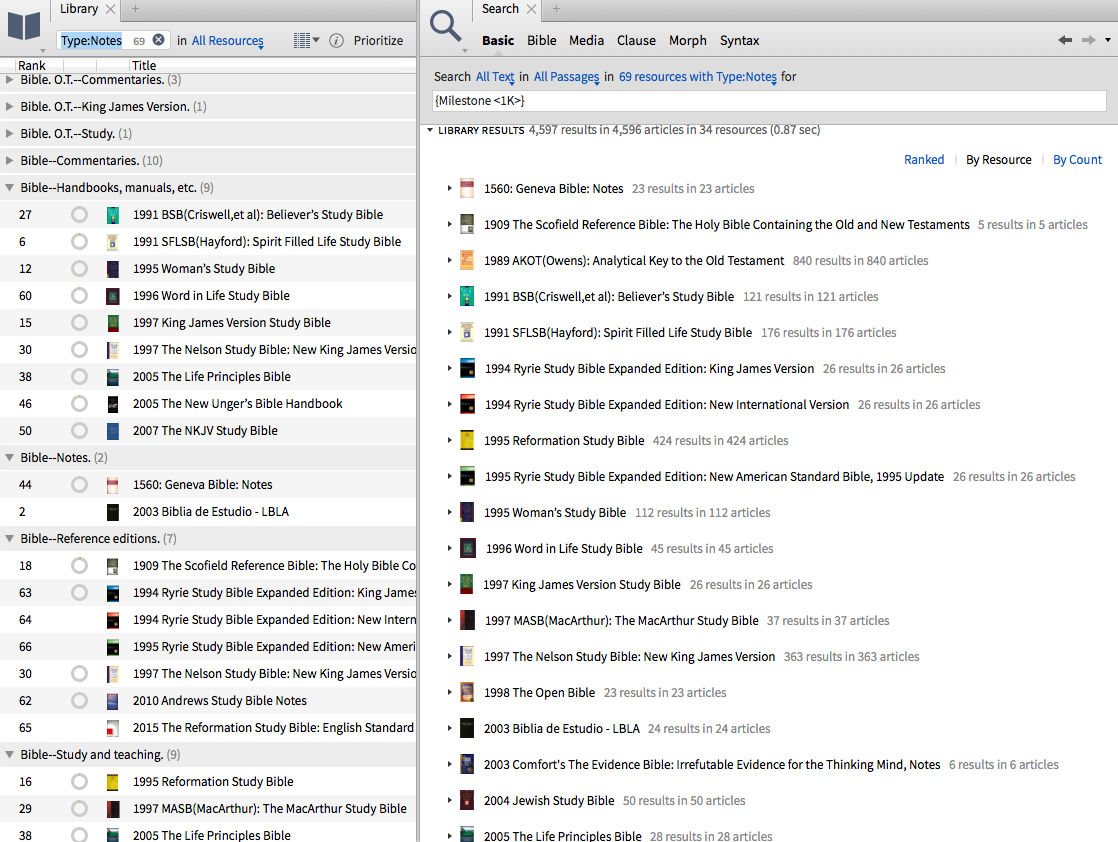Select the Basic search tab
Viewport: 1118px width, 842px height.
pos(498,41)
